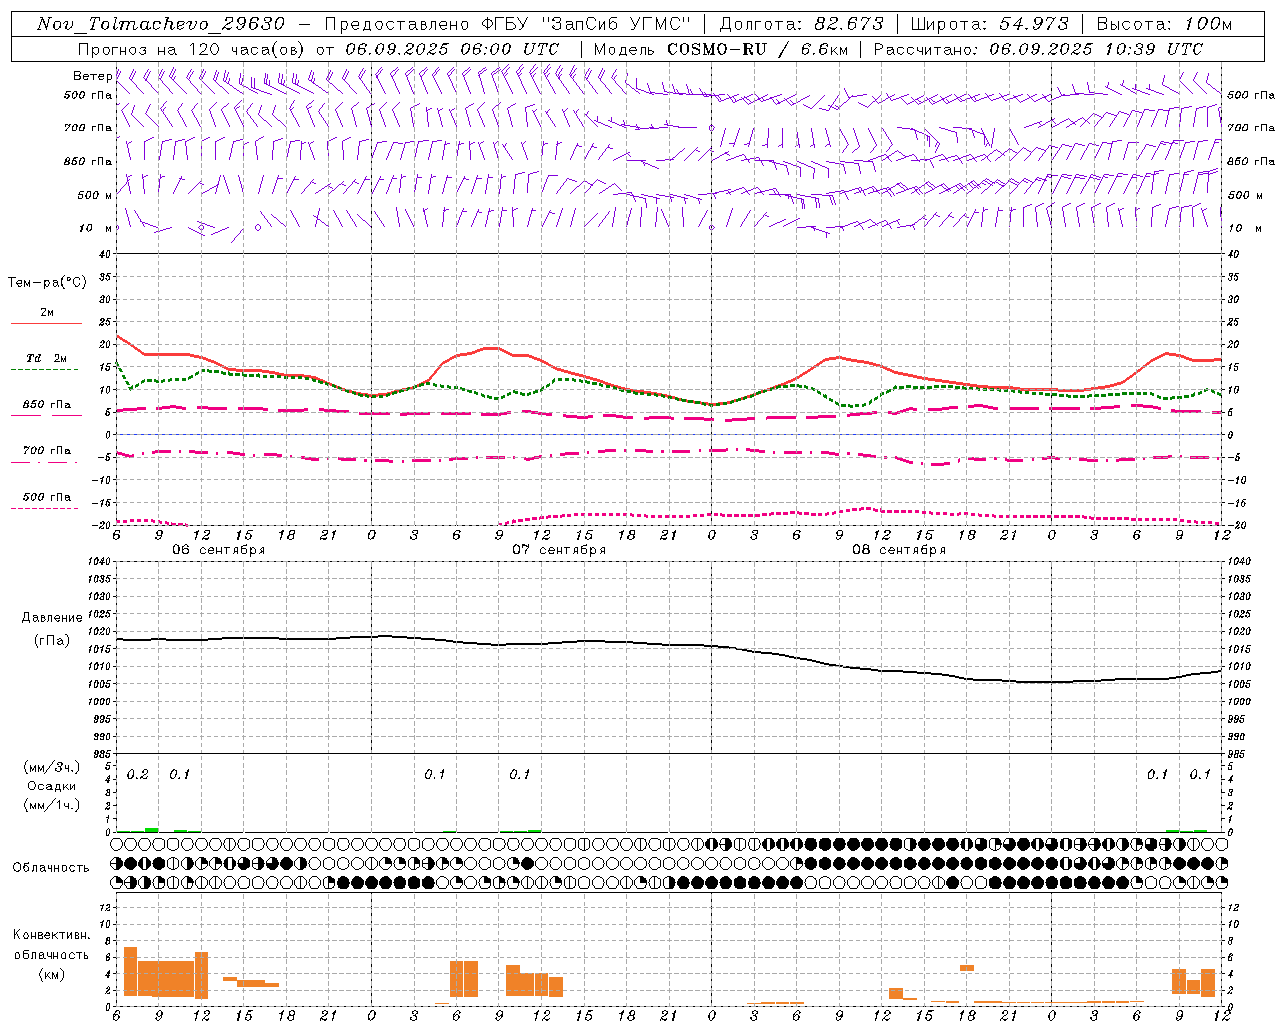Screen dimensions: 1280x1024
Task: Select the Широта: 54.973 value
Action: 988,24
